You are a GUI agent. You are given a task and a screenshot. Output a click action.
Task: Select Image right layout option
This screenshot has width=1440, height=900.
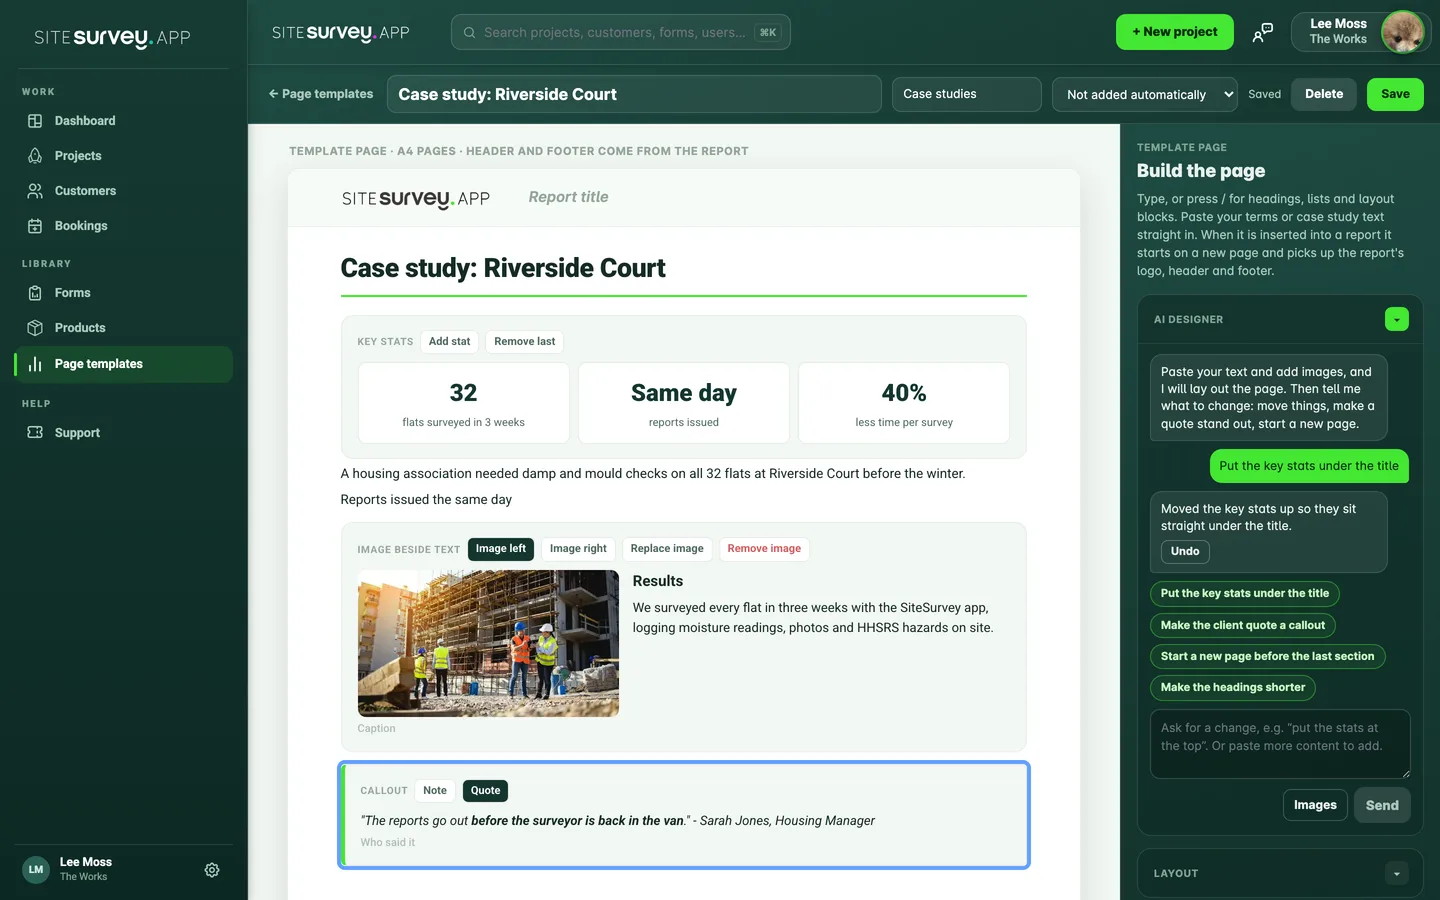578,549
